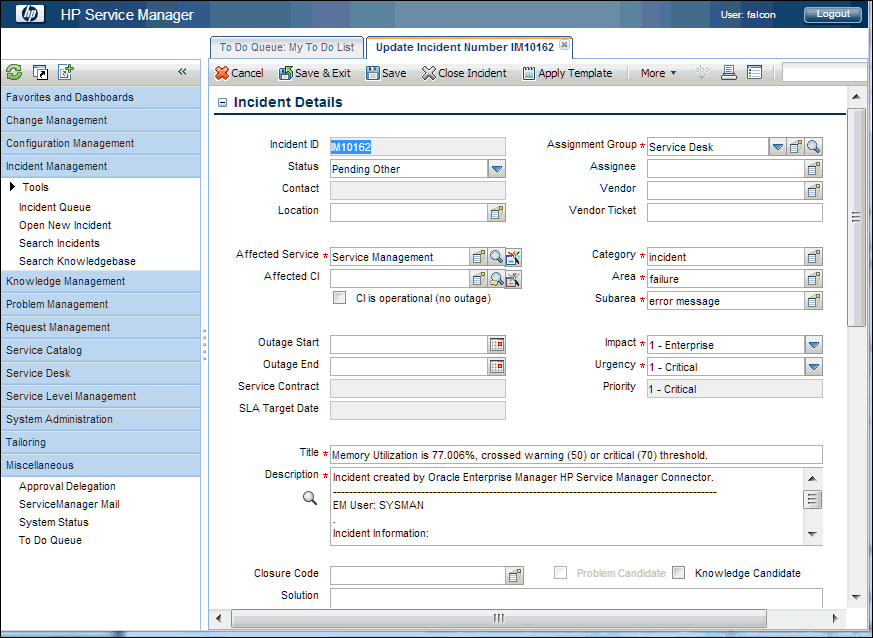Click the add favorite icon in sidebar toolbar
The width and height of the screenshot is (873, 638).
point(66,72)
